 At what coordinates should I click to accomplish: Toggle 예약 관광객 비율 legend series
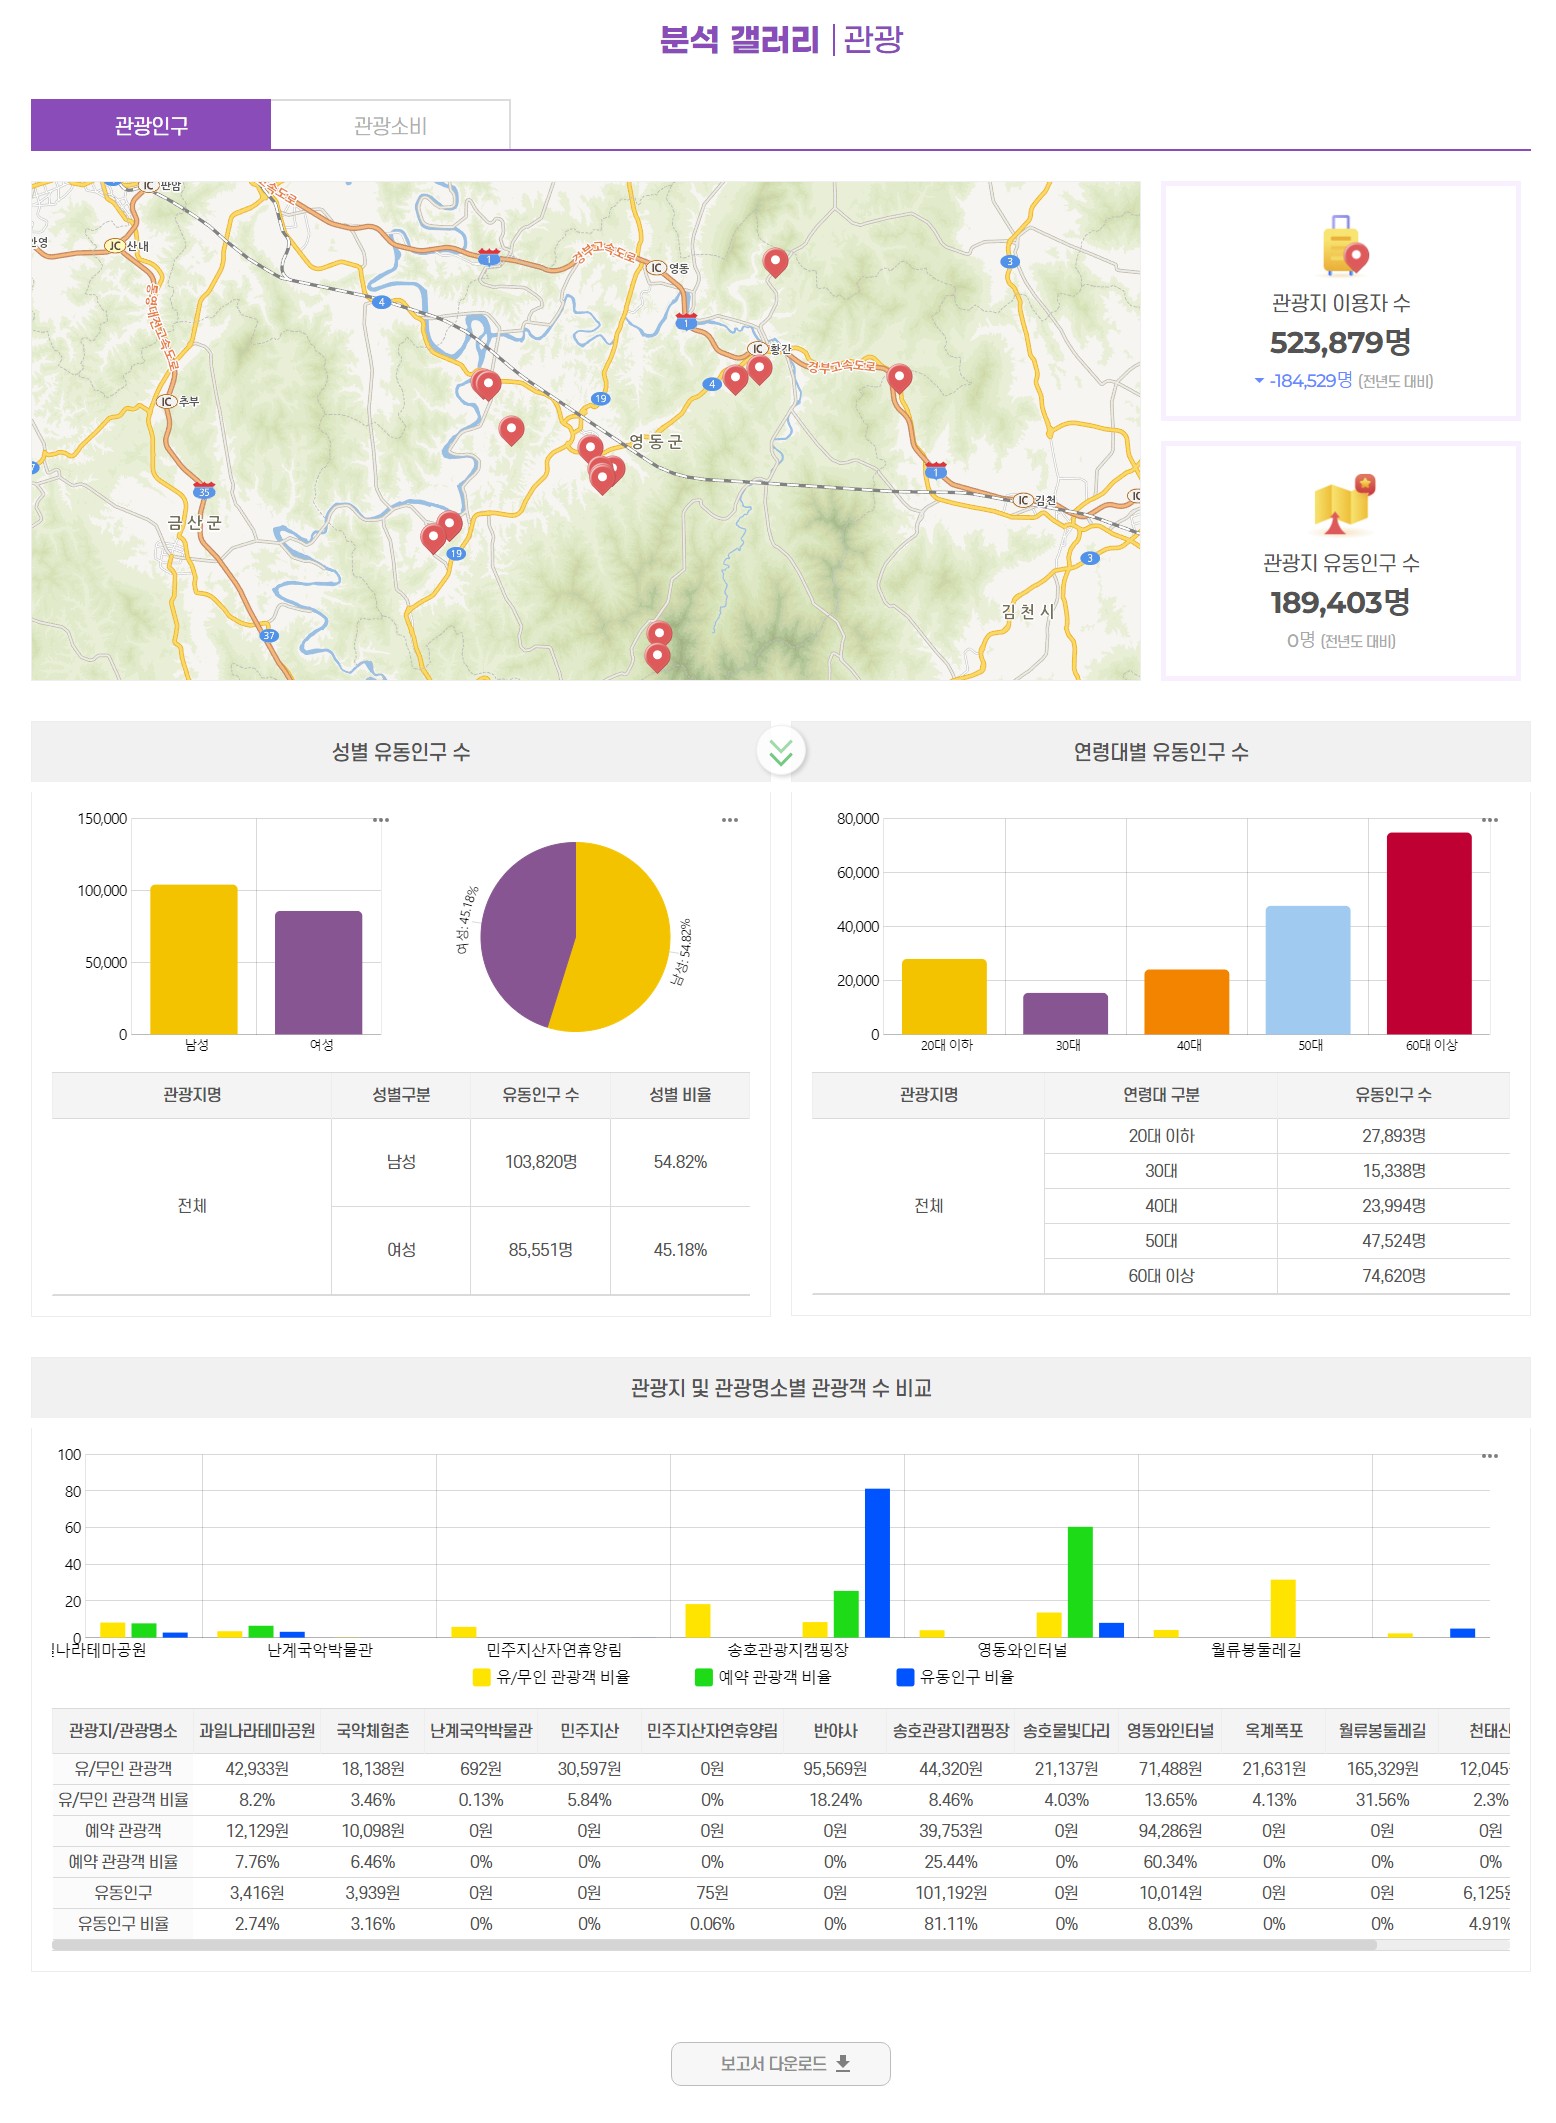763,1677
